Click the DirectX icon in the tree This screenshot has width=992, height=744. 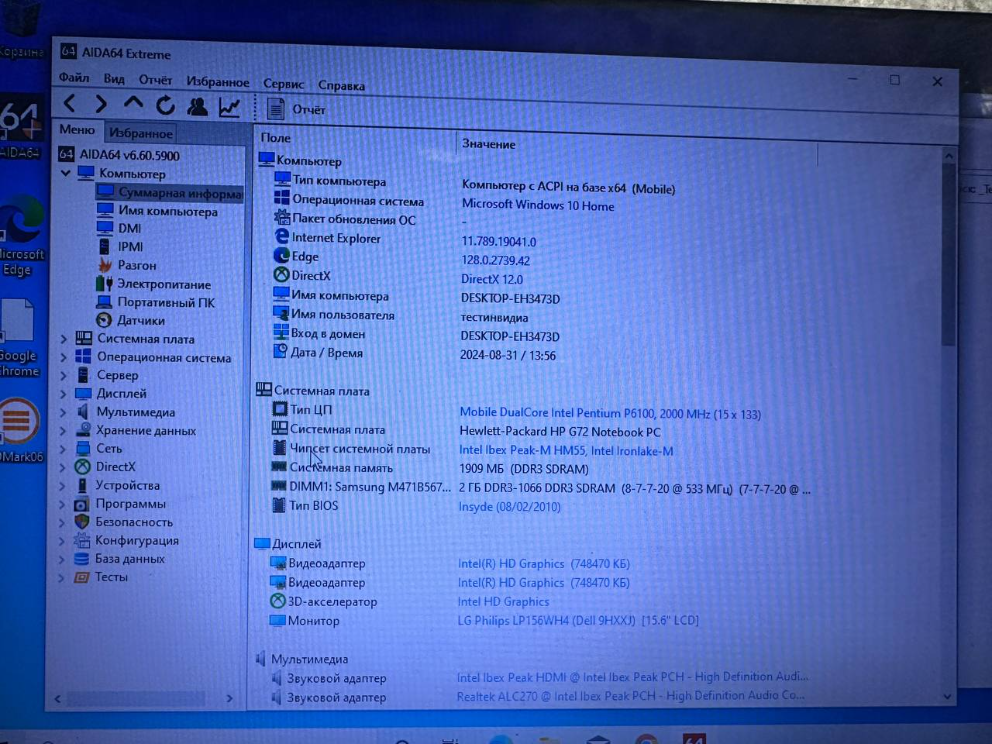click(x=82, y=467)
